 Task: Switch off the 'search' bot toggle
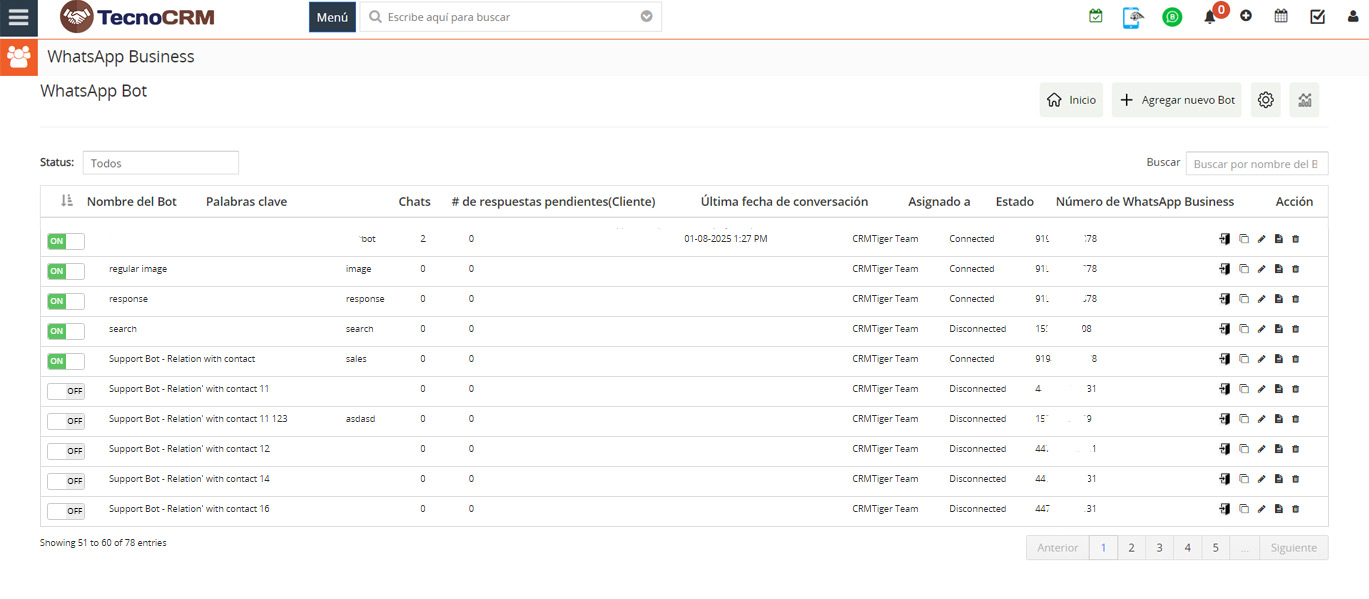coord(66,331)
